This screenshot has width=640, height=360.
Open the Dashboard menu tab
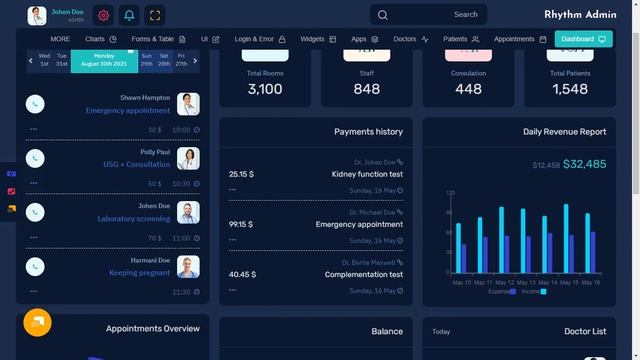[x=583, y=39]
